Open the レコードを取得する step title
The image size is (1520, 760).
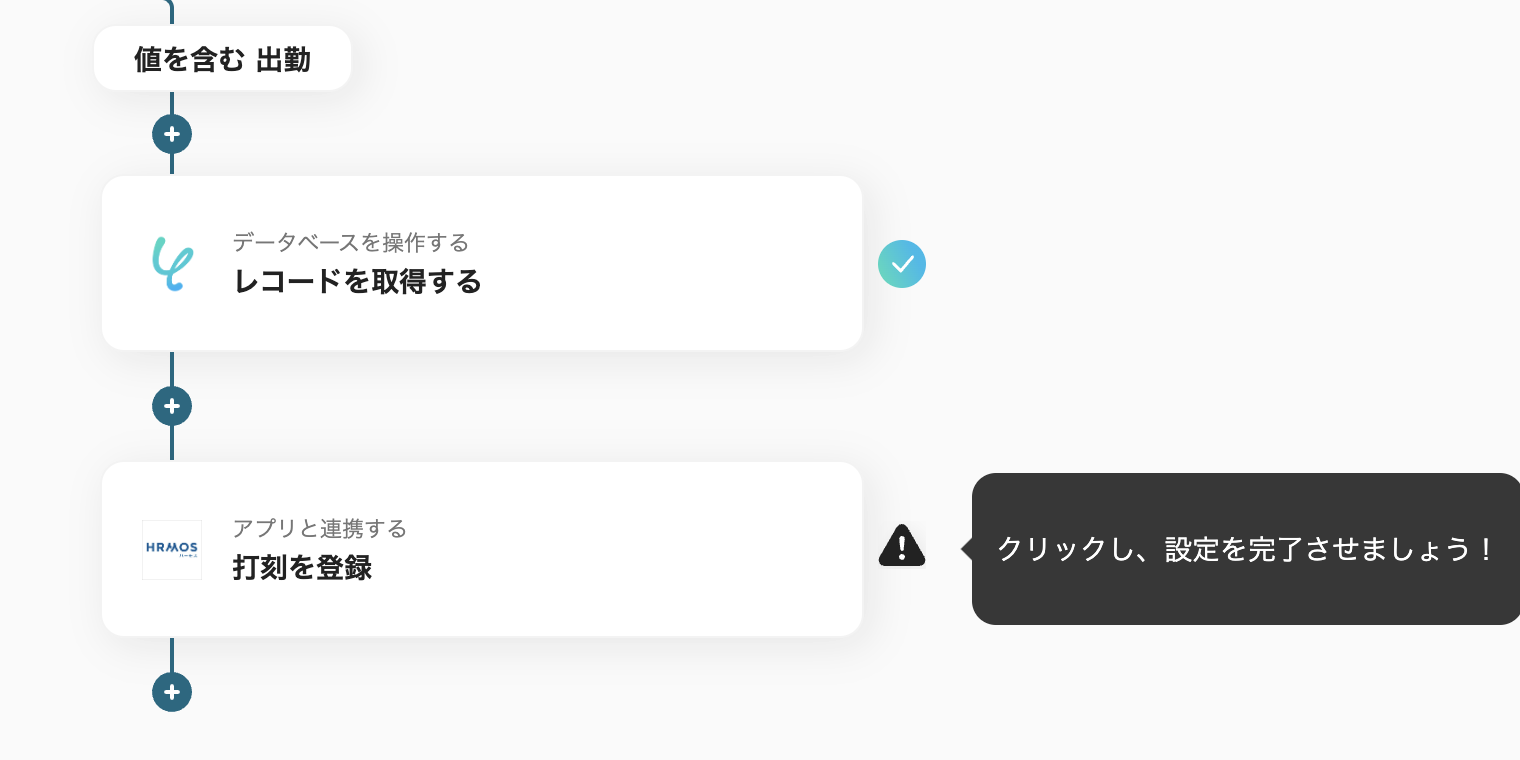(357, 283)
